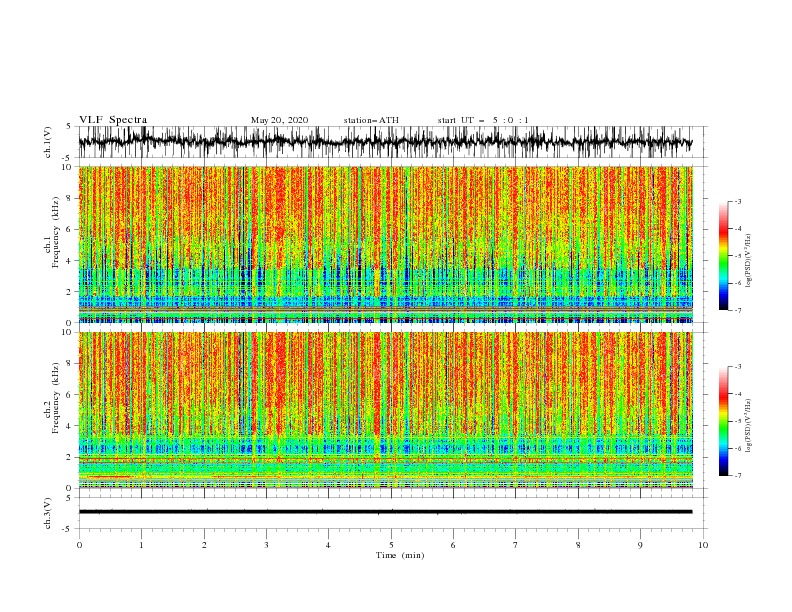Click the time axis tick label '7'
This screenshot has height=612, width=792.
point(516,545)
